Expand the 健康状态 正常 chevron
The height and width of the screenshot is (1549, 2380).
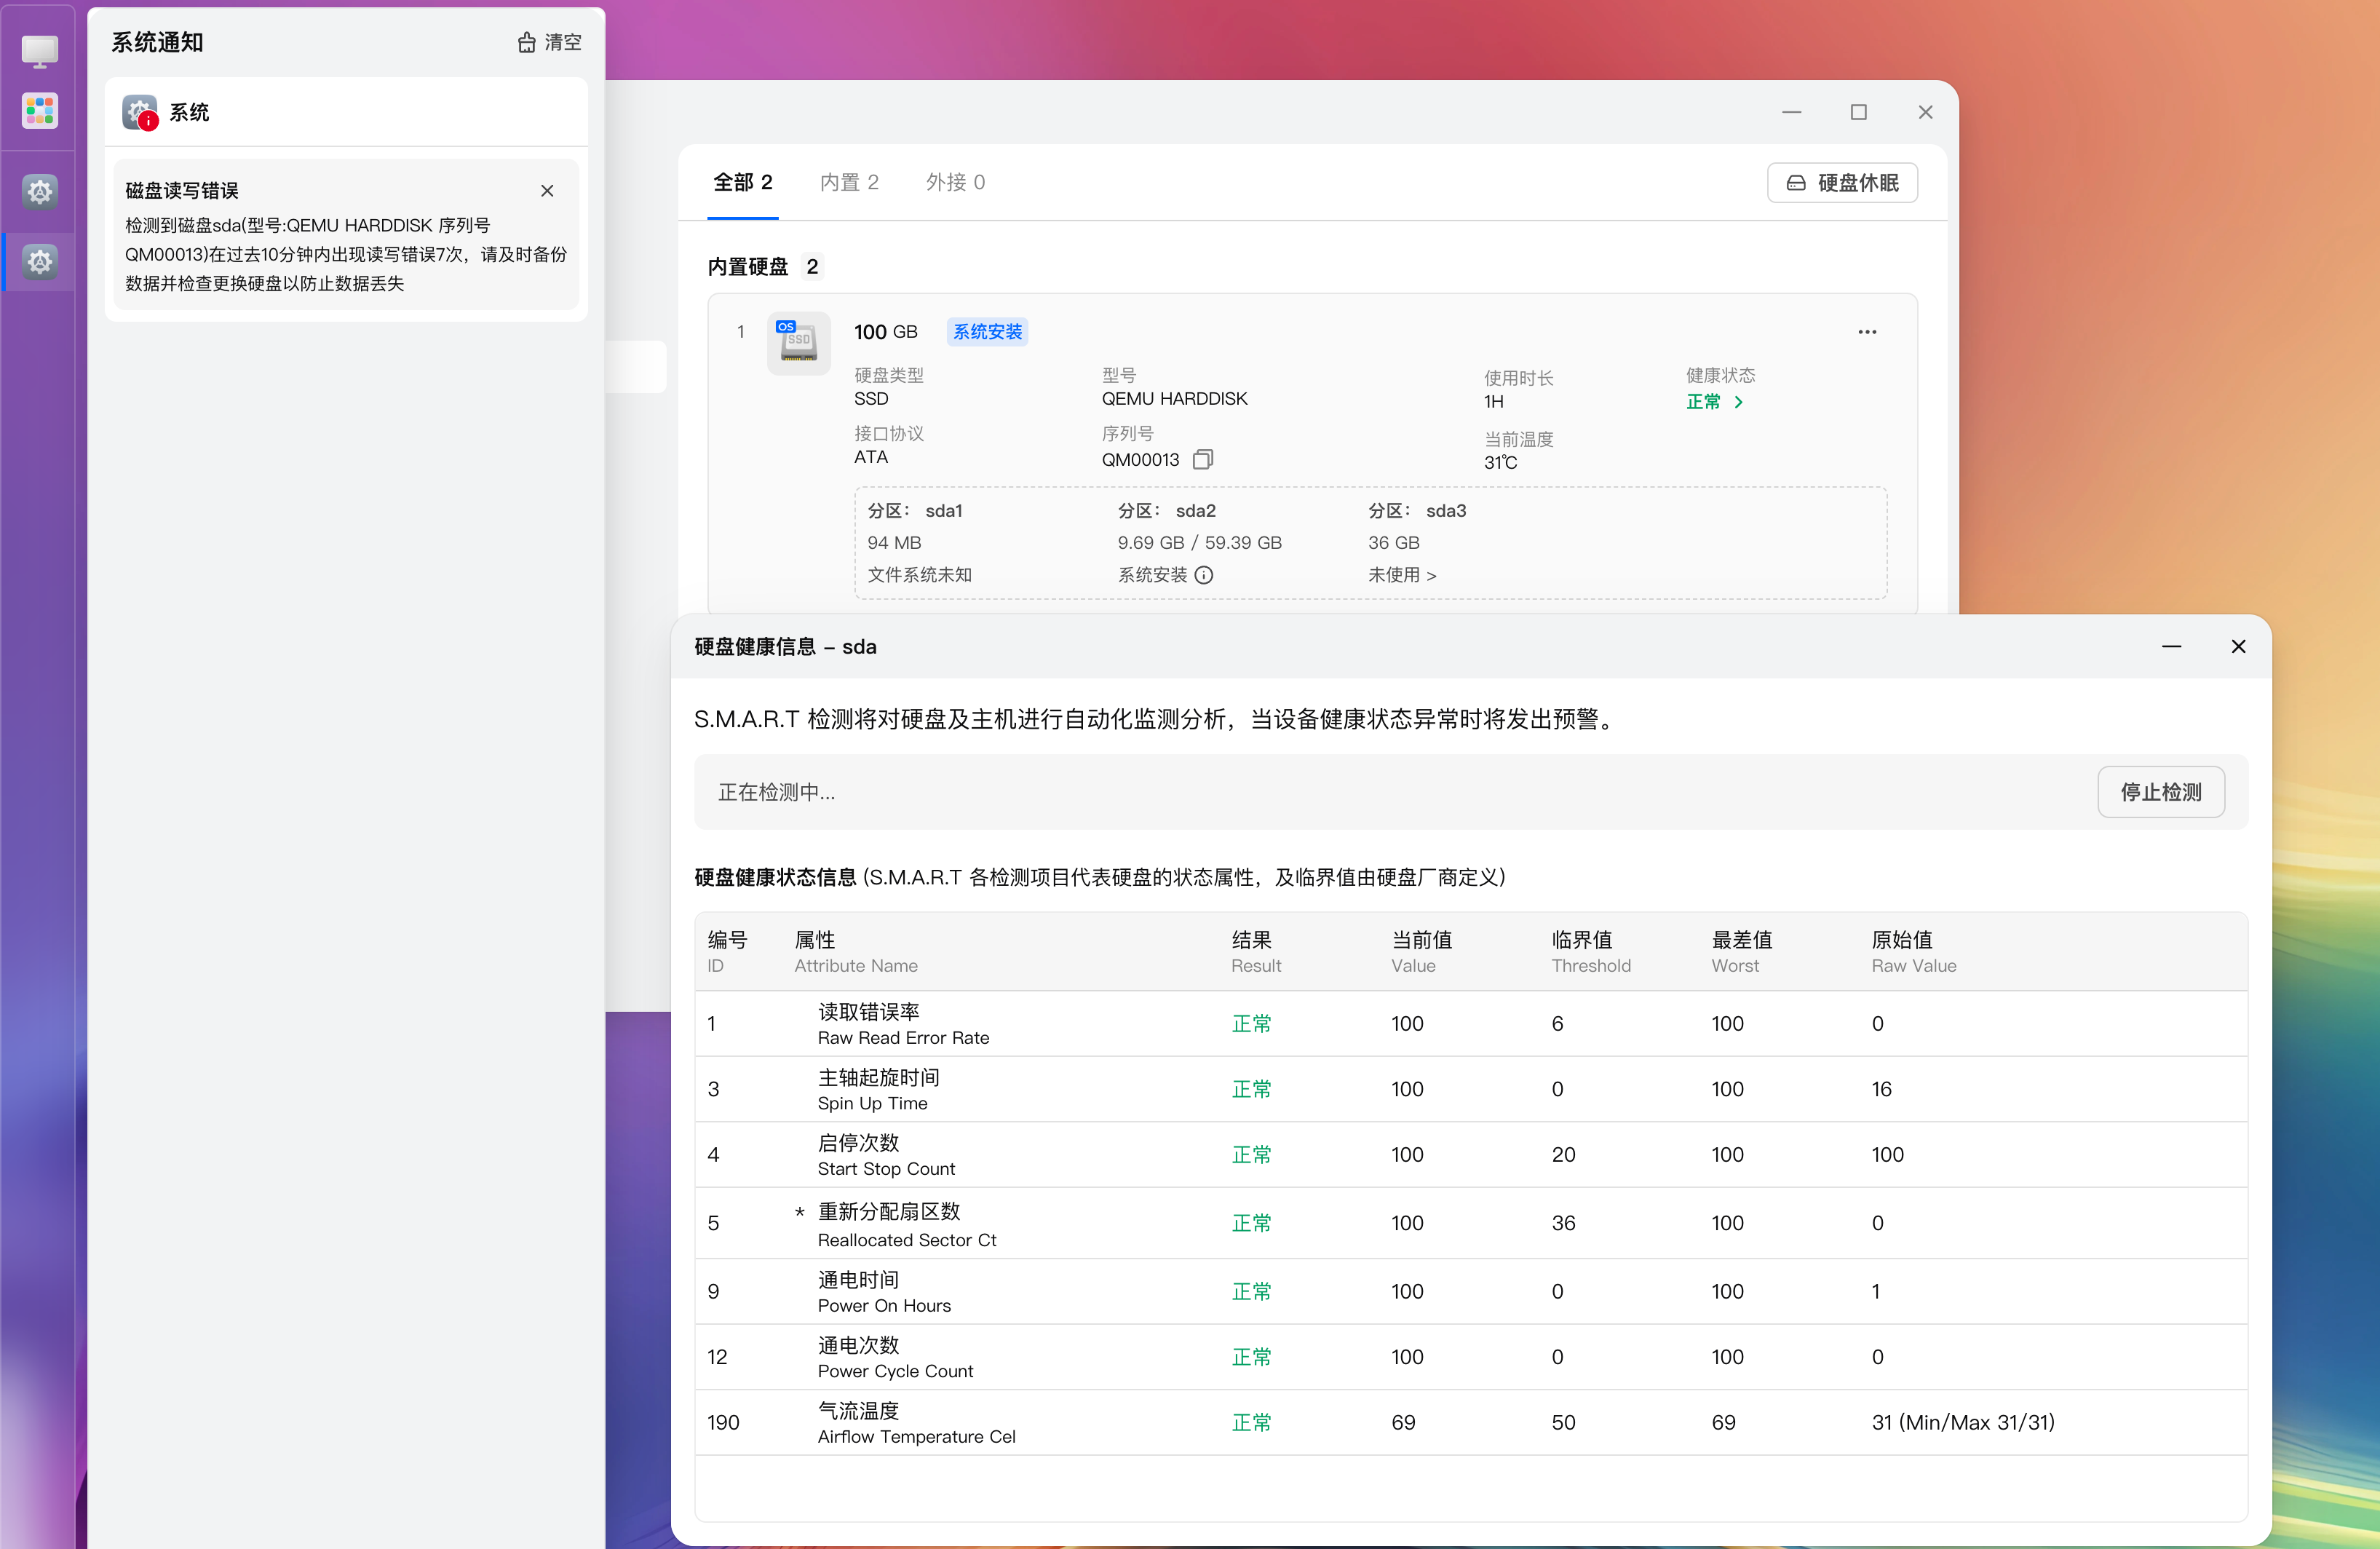(x=1738, y=402)
